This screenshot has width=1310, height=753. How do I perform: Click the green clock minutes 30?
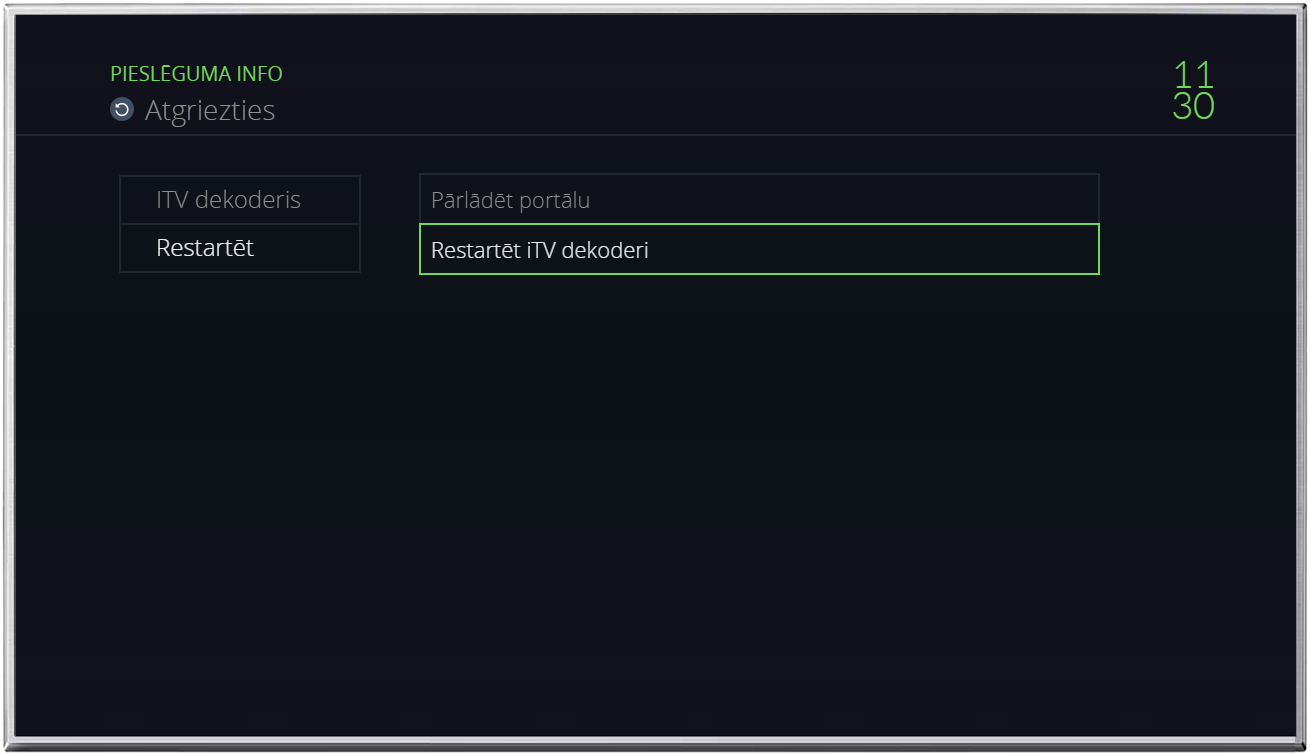1193,107
